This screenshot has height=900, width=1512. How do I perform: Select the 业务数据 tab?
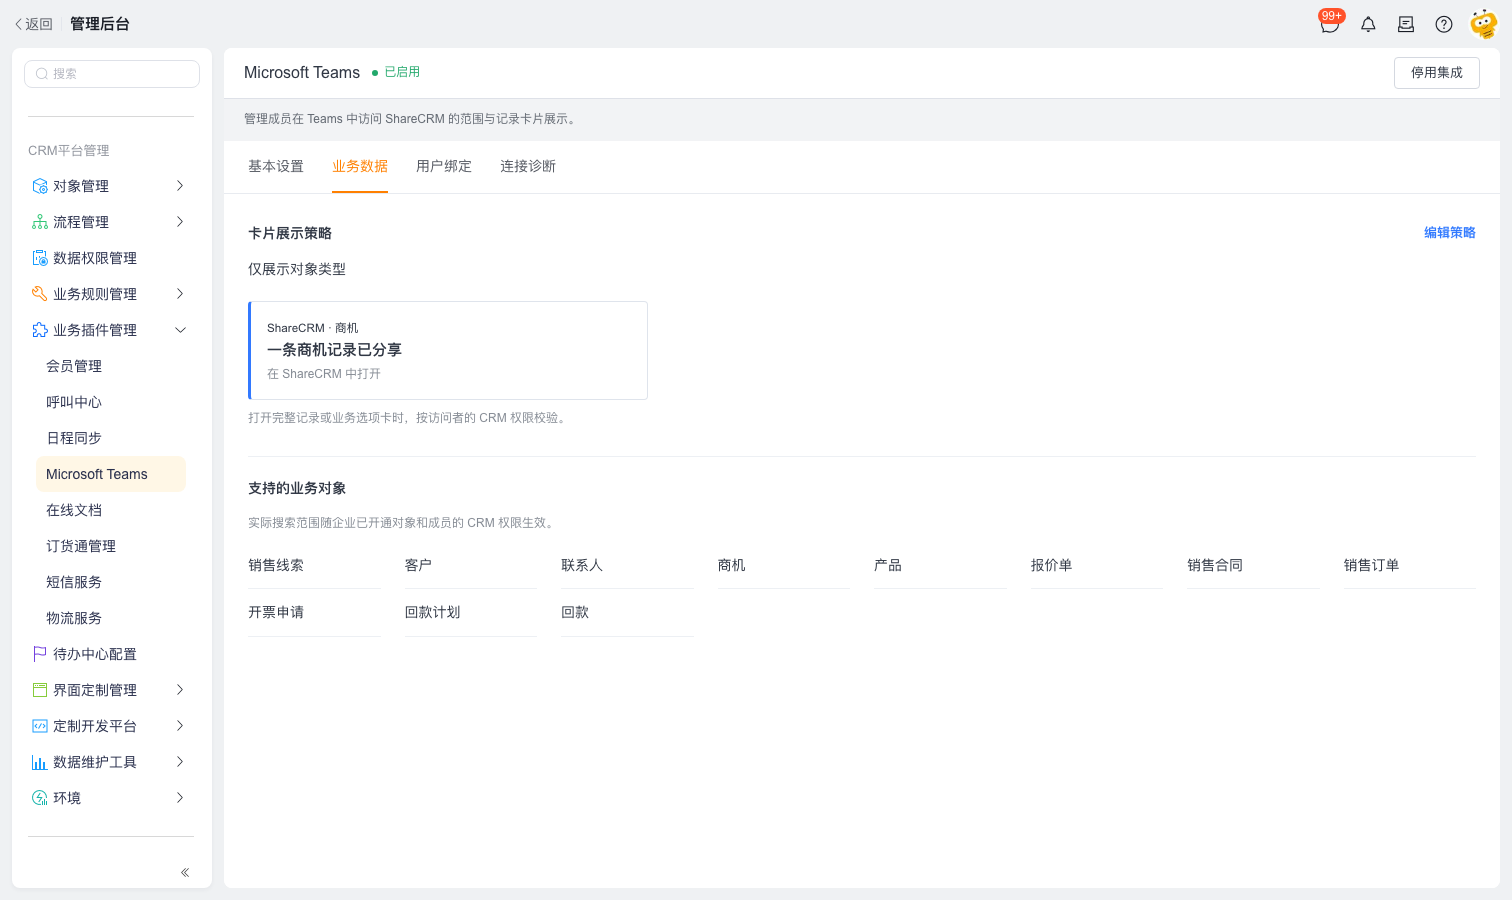360,166
